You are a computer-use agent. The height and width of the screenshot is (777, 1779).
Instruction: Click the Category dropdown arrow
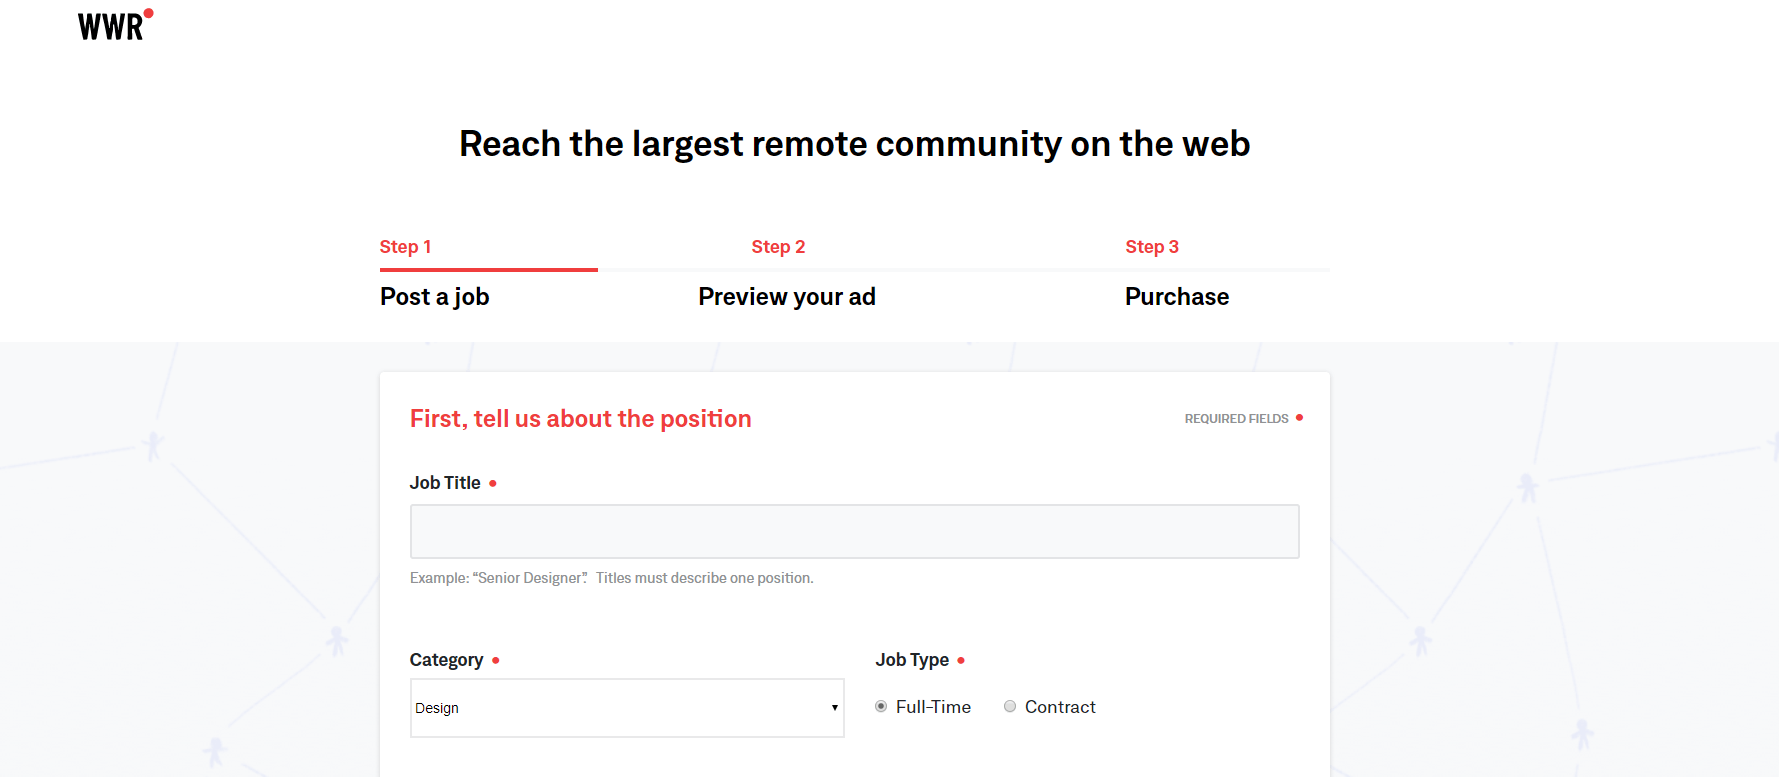click(834, 708)
